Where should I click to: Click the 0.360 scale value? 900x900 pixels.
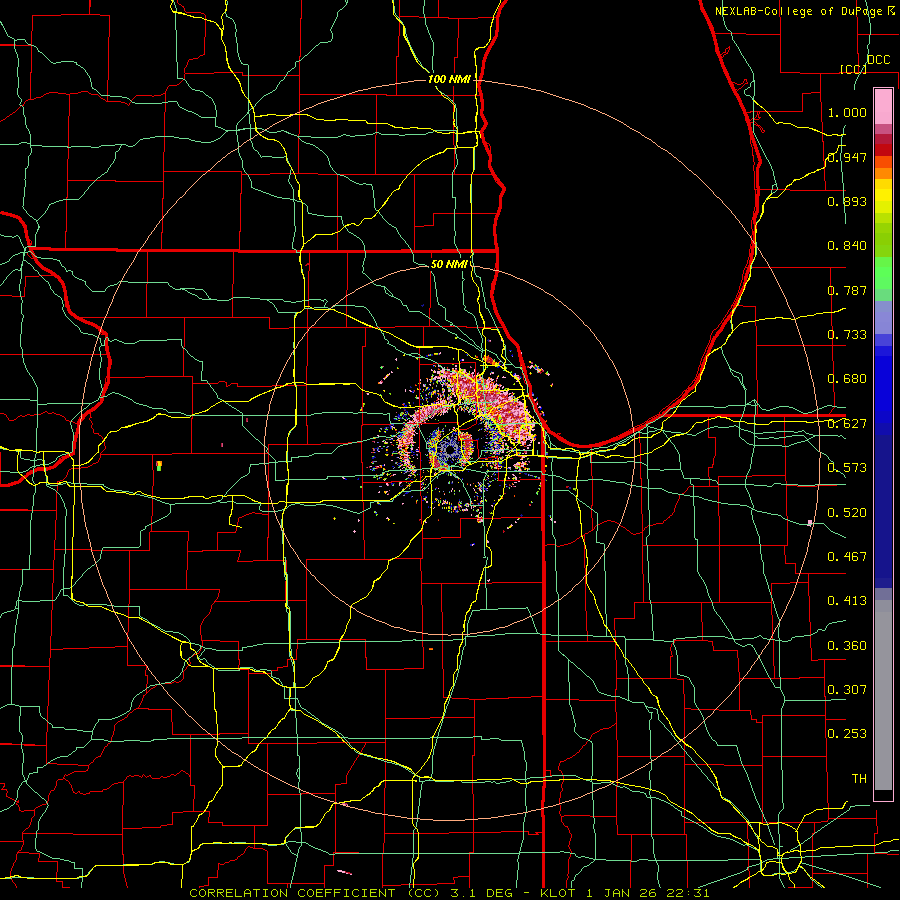point(847,646)
